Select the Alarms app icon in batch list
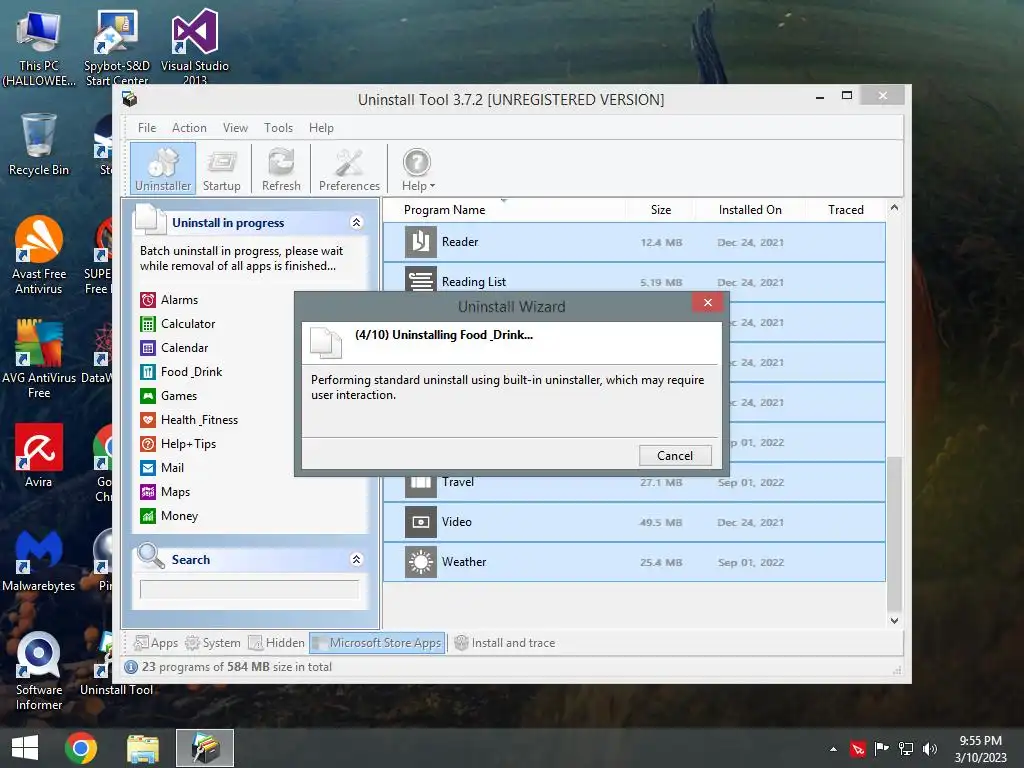 click(x=148, y=300)
